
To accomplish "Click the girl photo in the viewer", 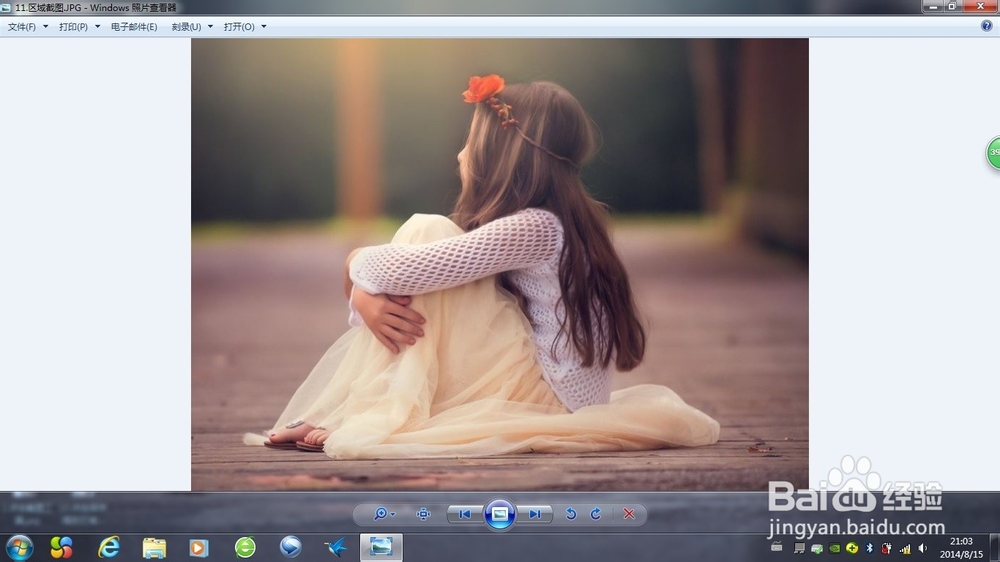I will (x=500, y=264).
